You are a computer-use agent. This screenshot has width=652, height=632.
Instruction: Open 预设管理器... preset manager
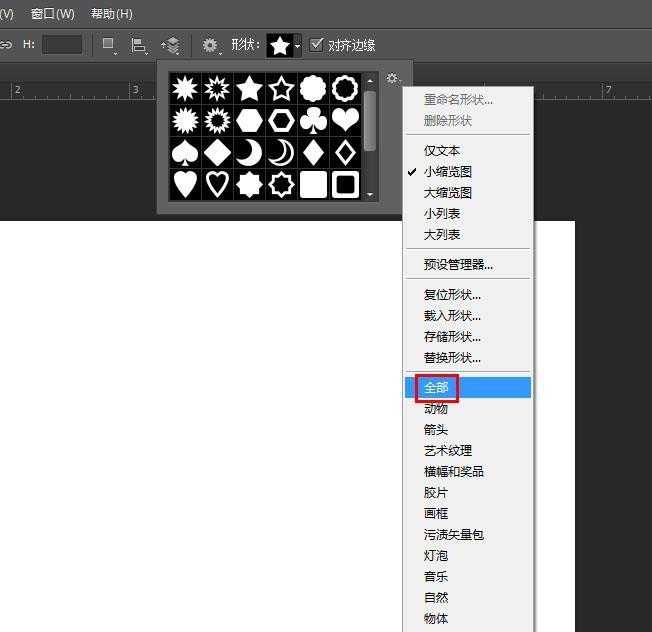458,265
